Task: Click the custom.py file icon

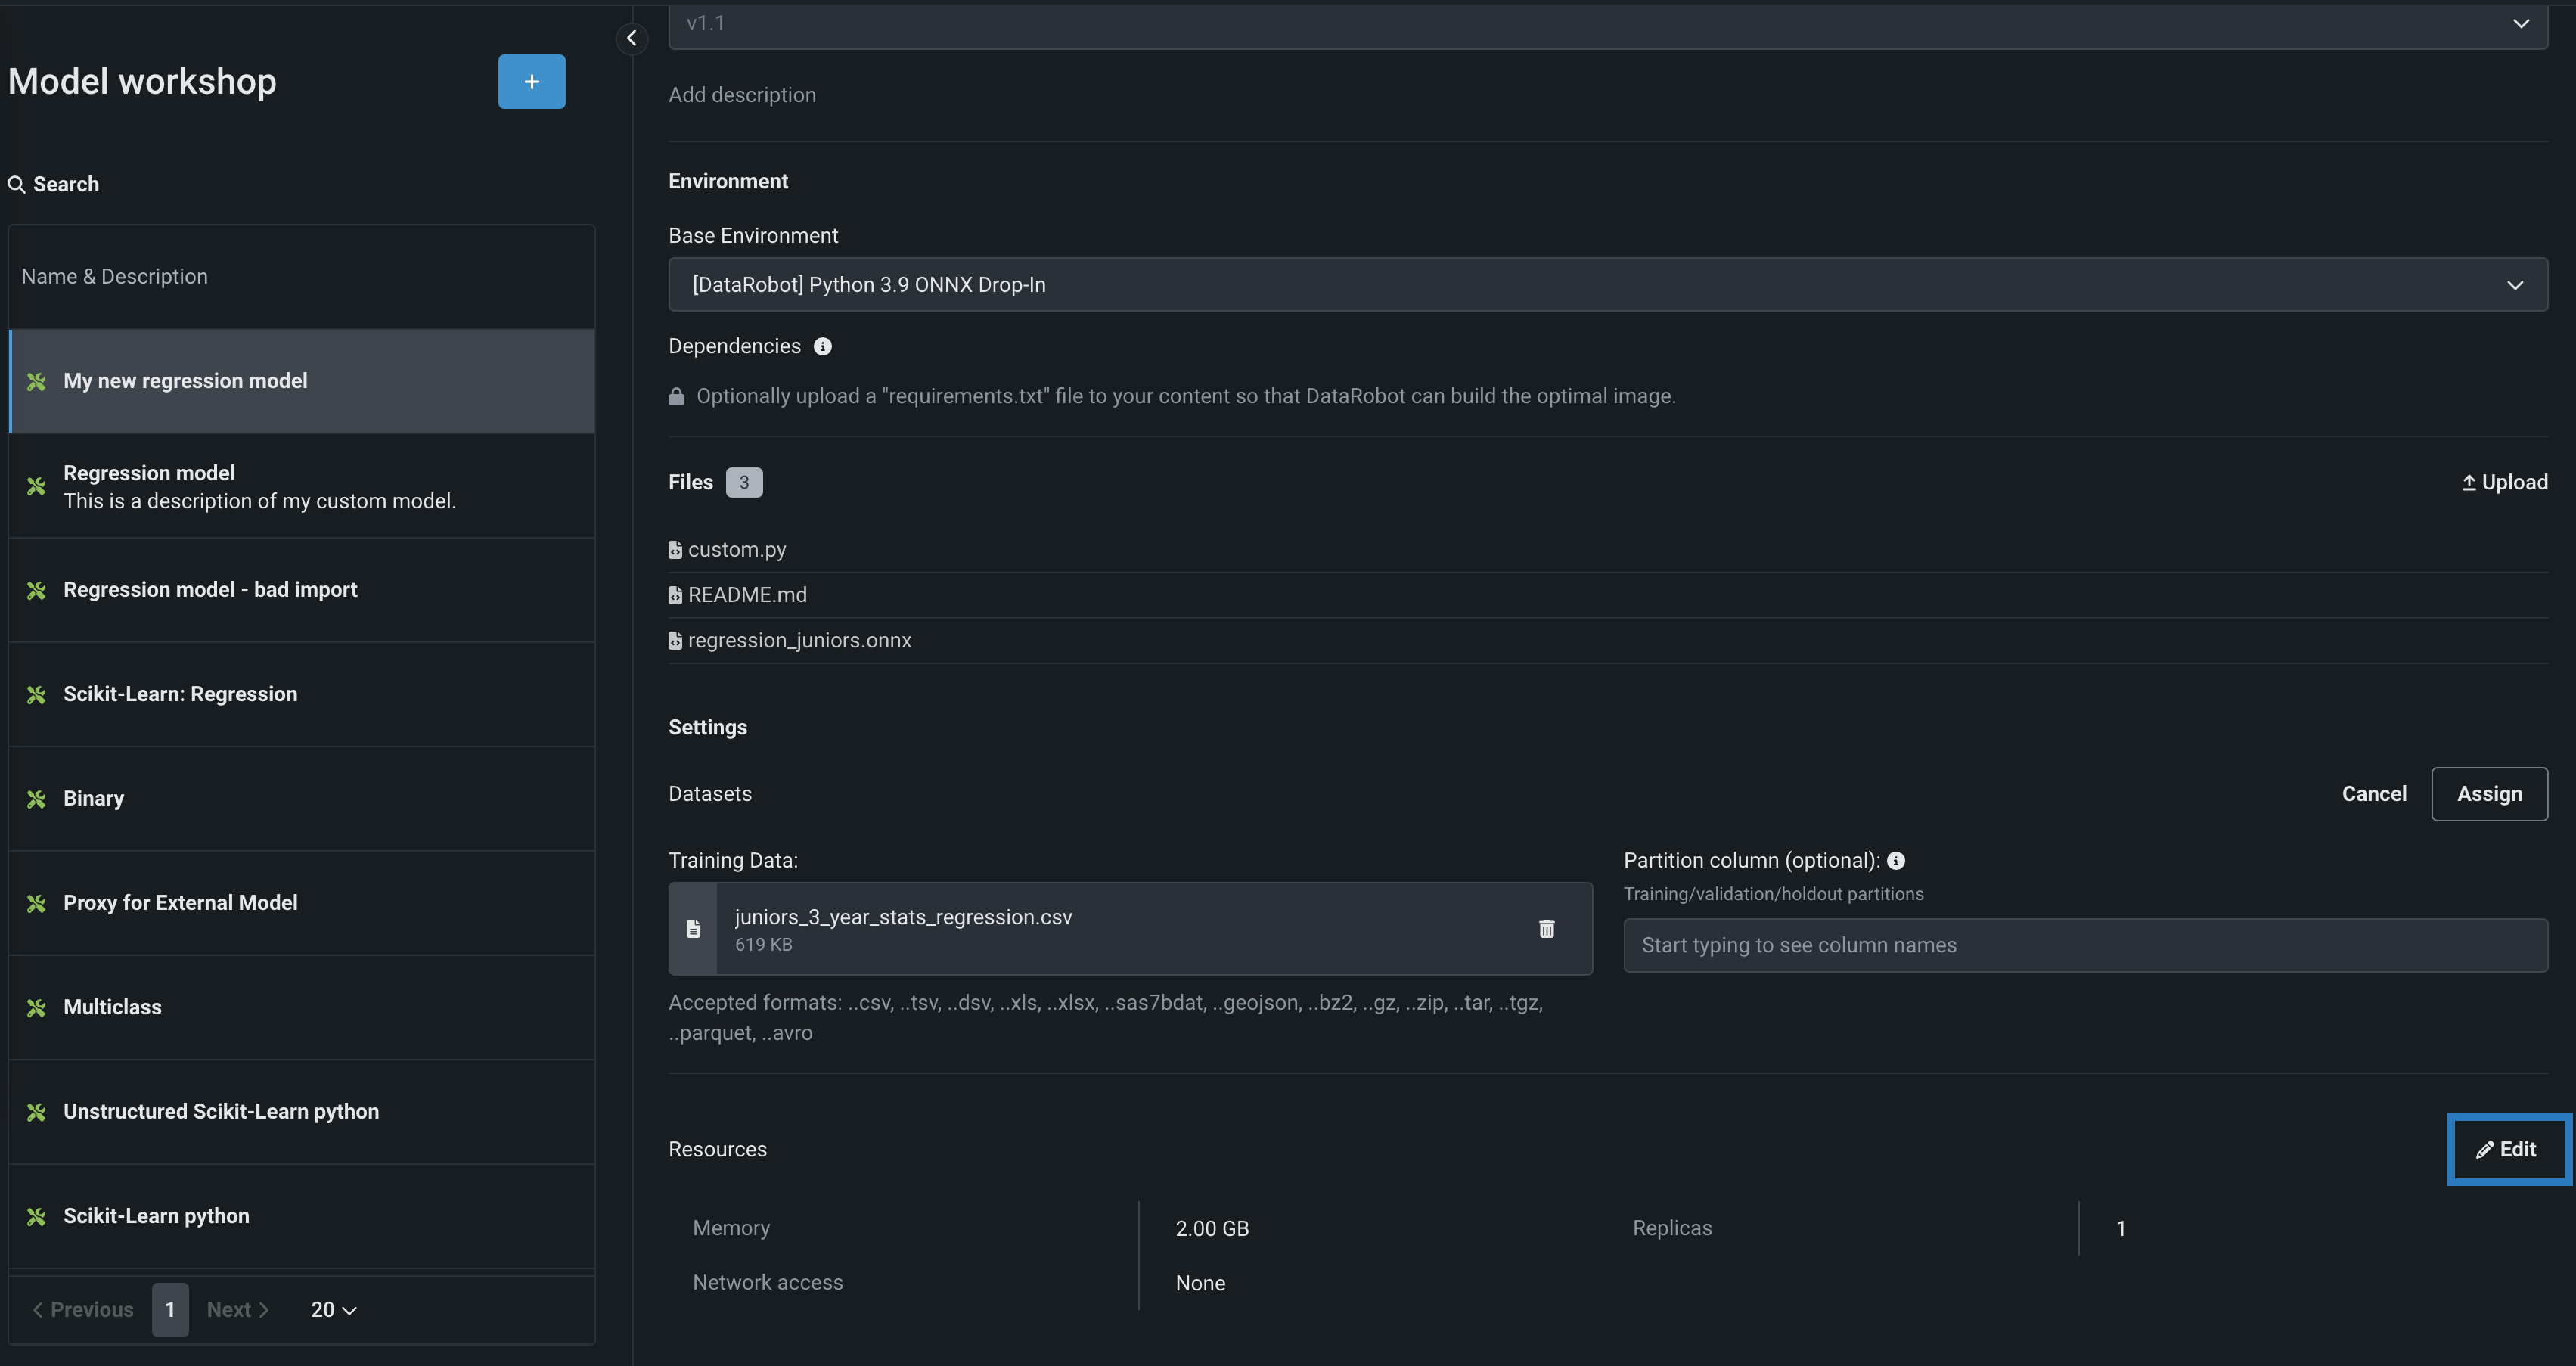Action: point(675,550)
